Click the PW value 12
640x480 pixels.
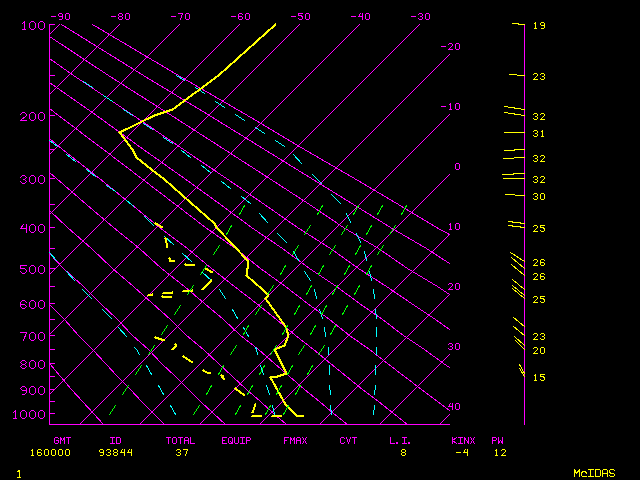499,452
